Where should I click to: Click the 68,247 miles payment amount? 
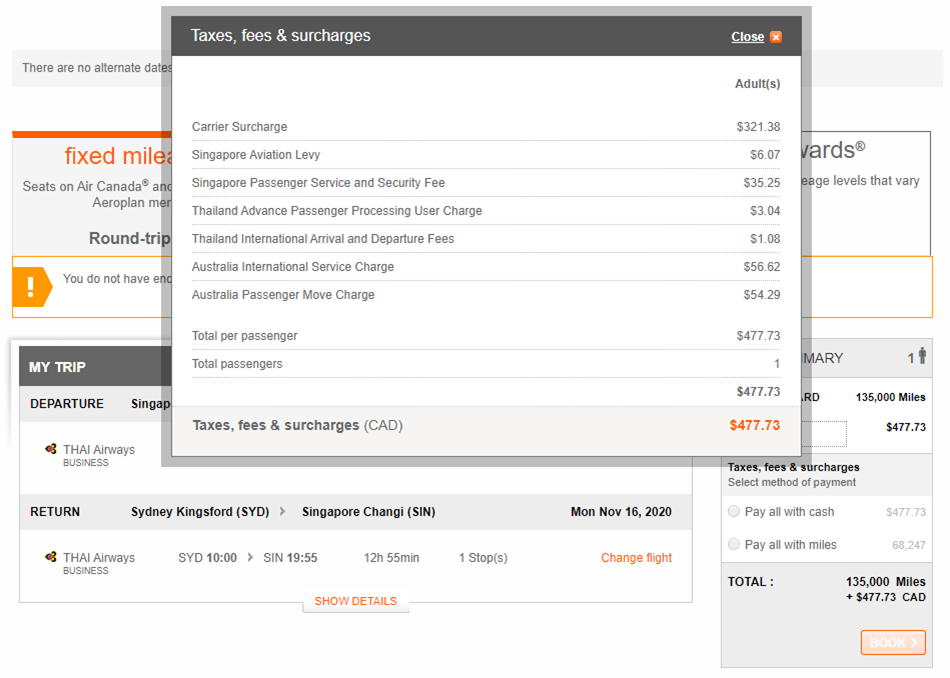[x=908, y=545]
